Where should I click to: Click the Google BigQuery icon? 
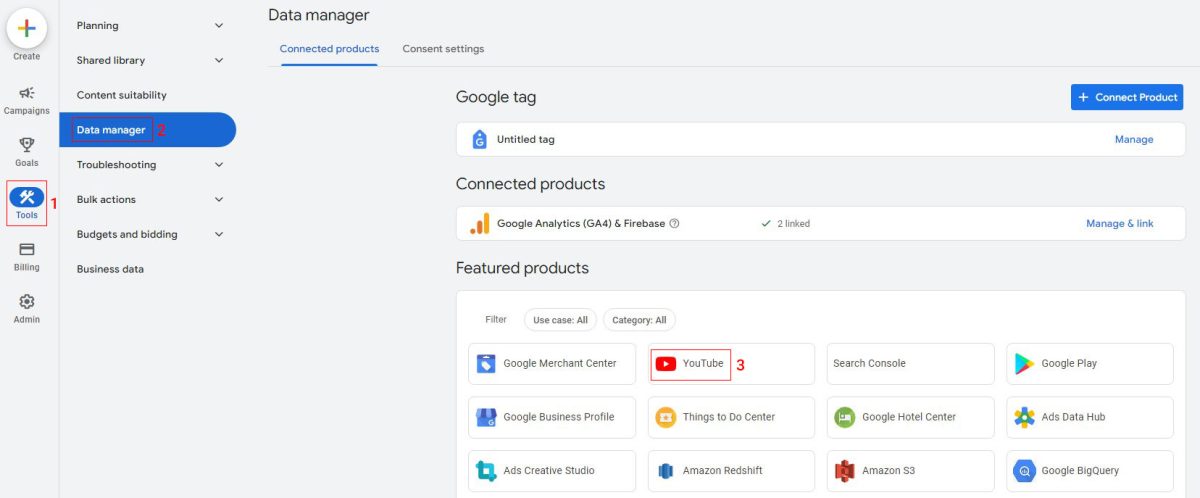point(1024,471)
